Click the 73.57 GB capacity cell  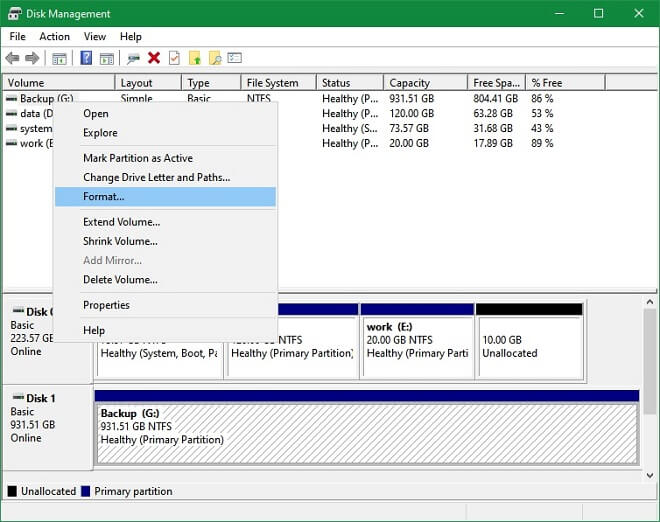click(x=409, y=128)
